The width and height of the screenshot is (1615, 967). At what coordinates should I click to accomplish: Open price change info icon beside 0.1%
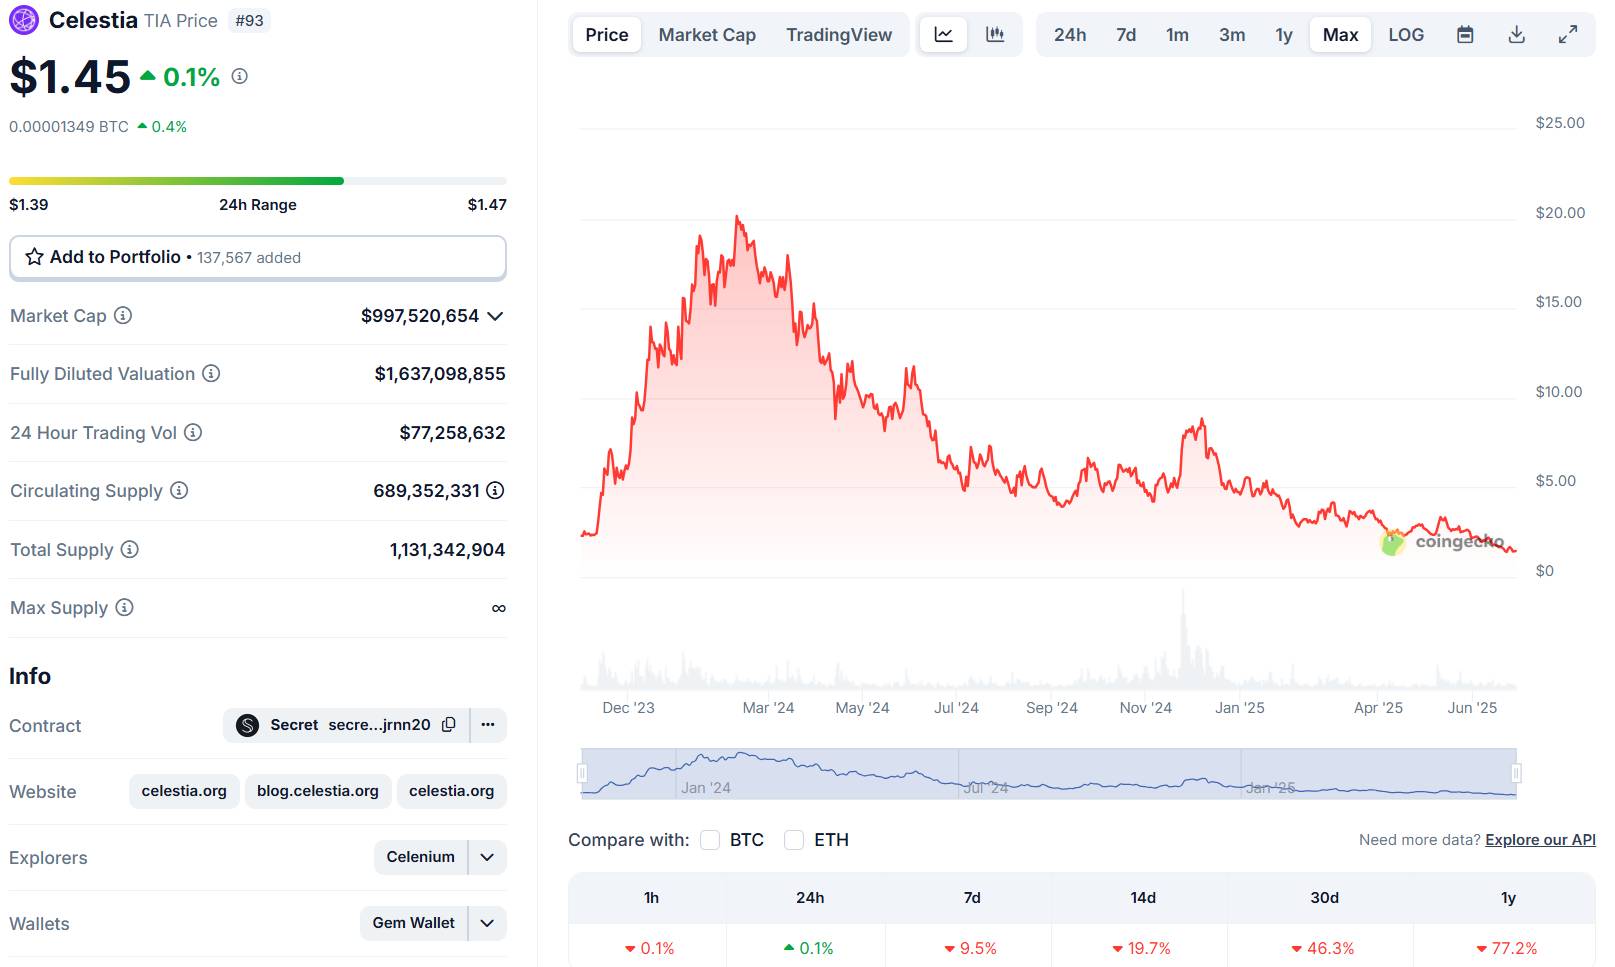coord(240,76)
